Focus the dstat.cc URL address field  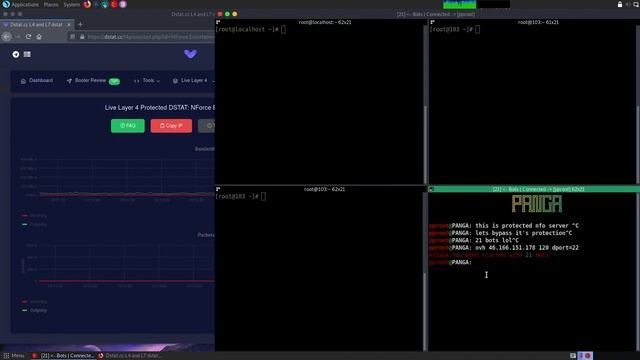pyautogui.click(x=150, y=37)
